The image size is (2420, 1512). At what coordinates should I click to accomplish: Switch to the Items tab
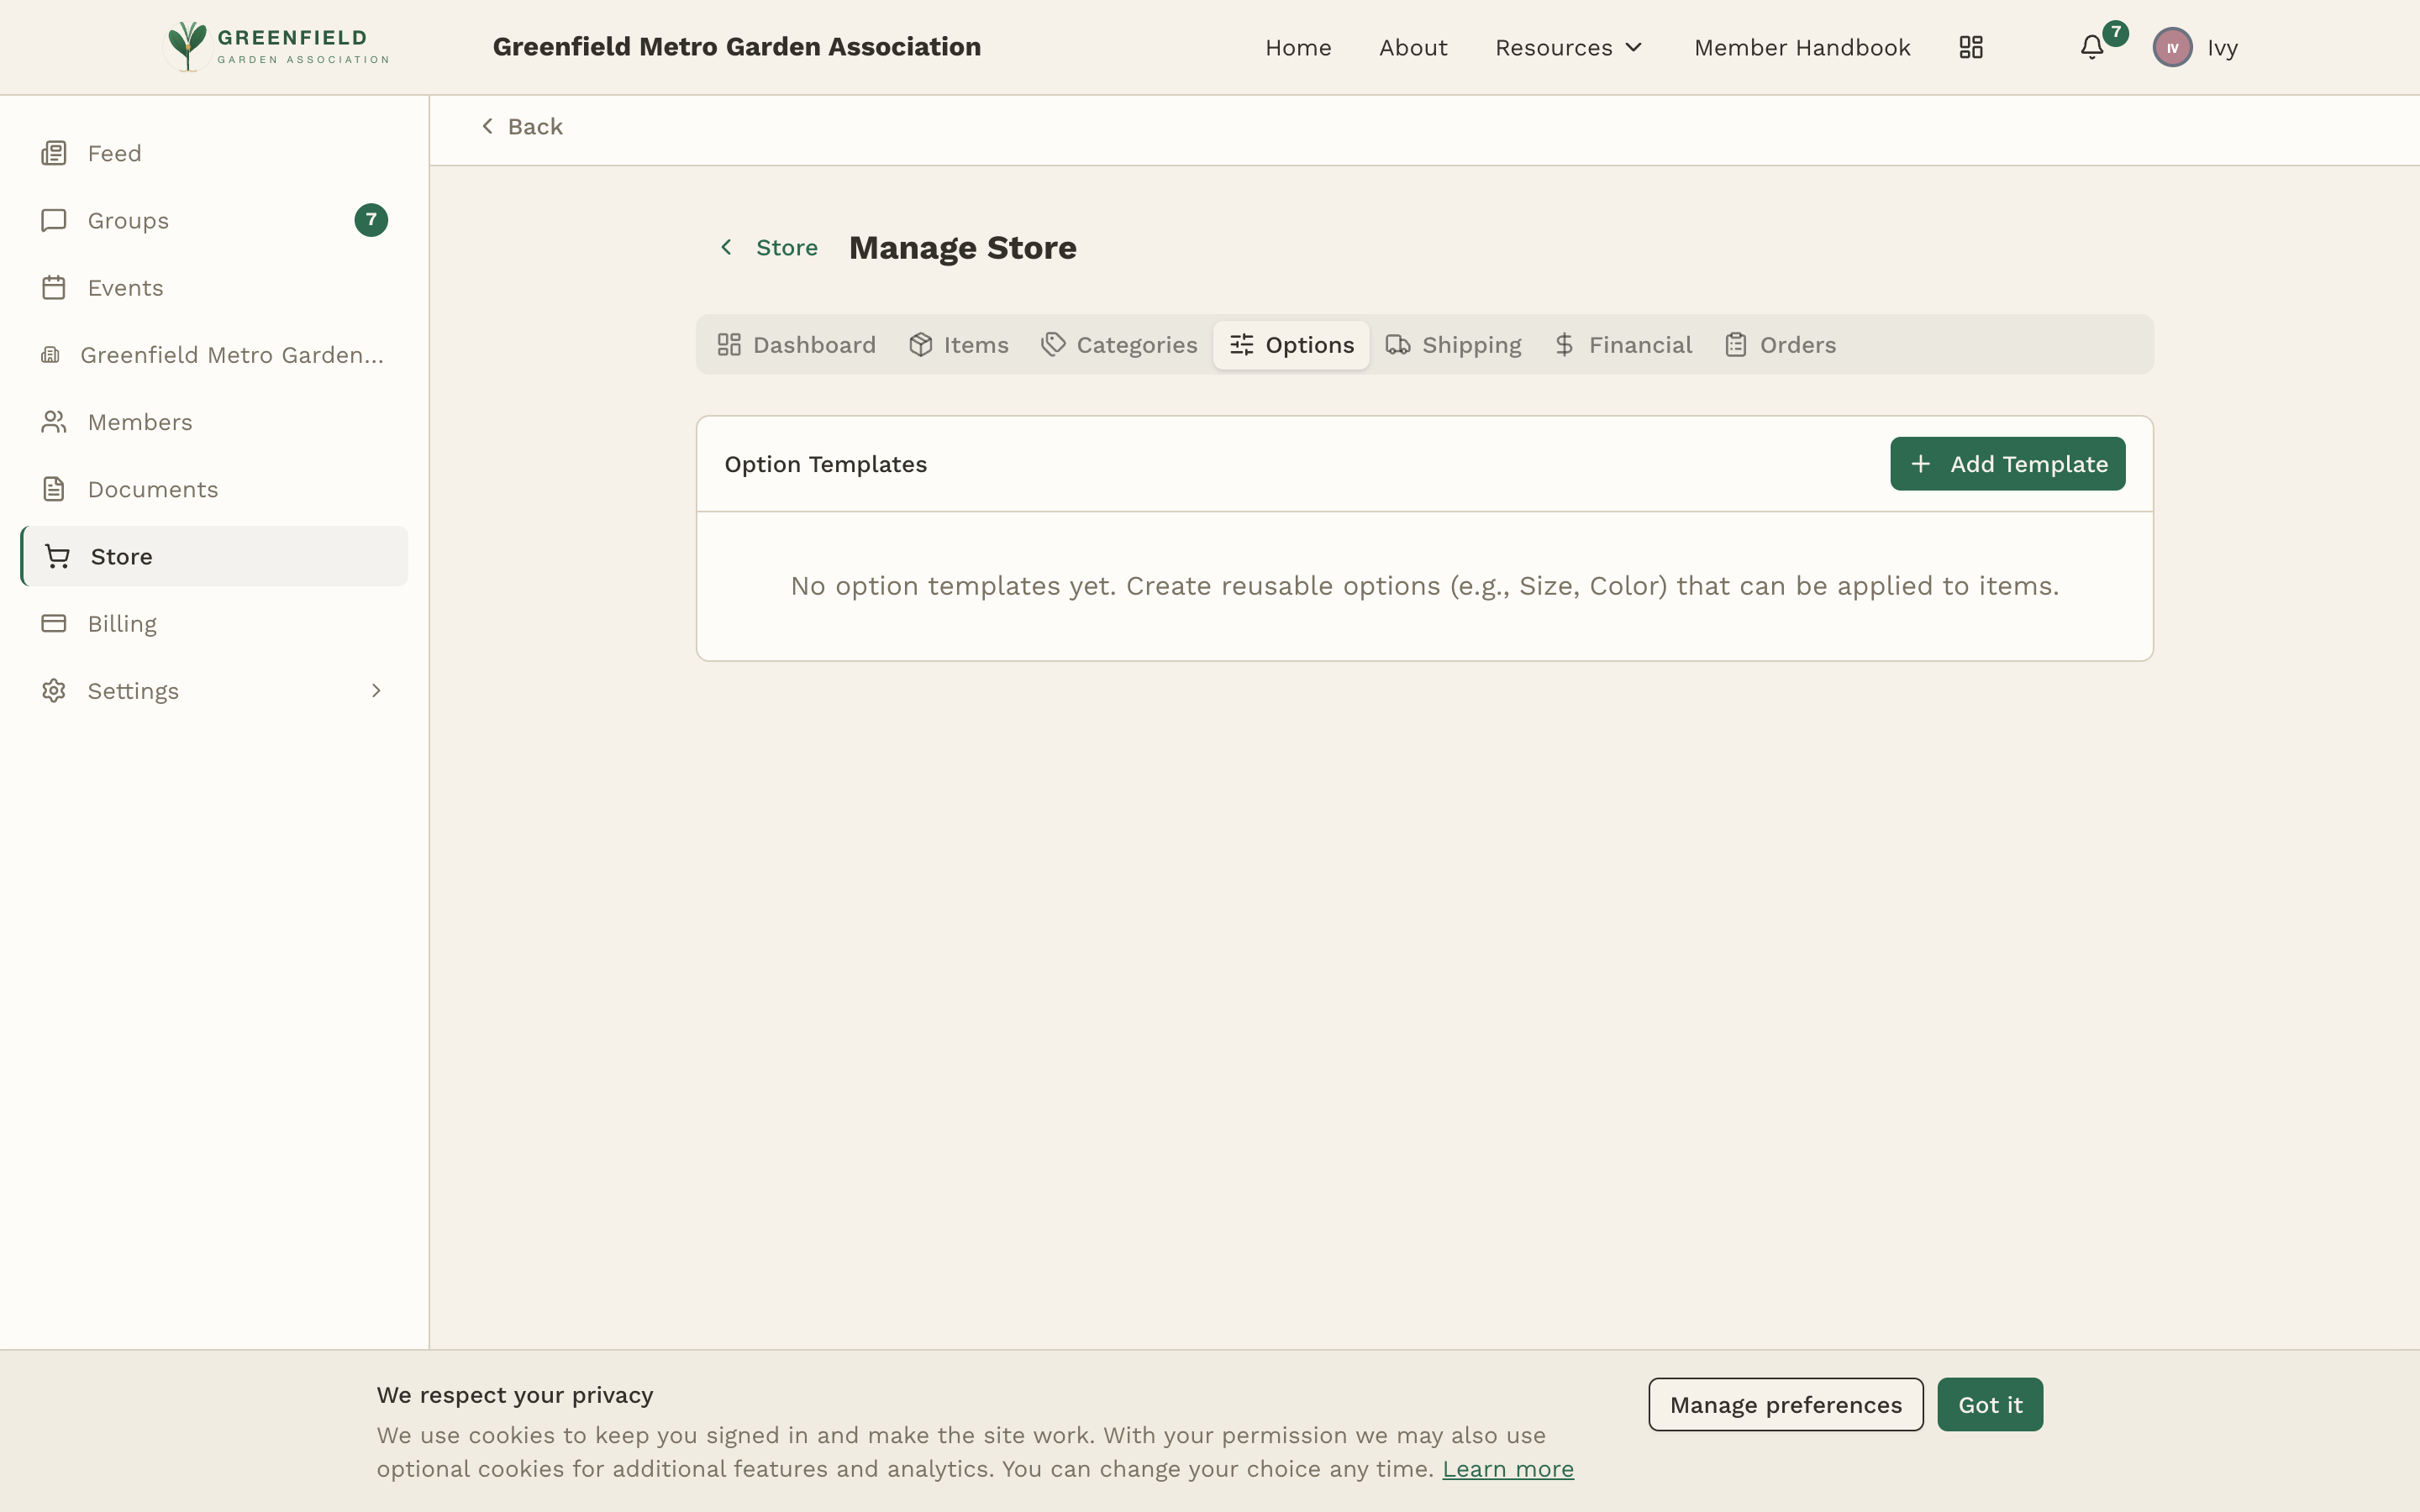[x=958, y=345]
